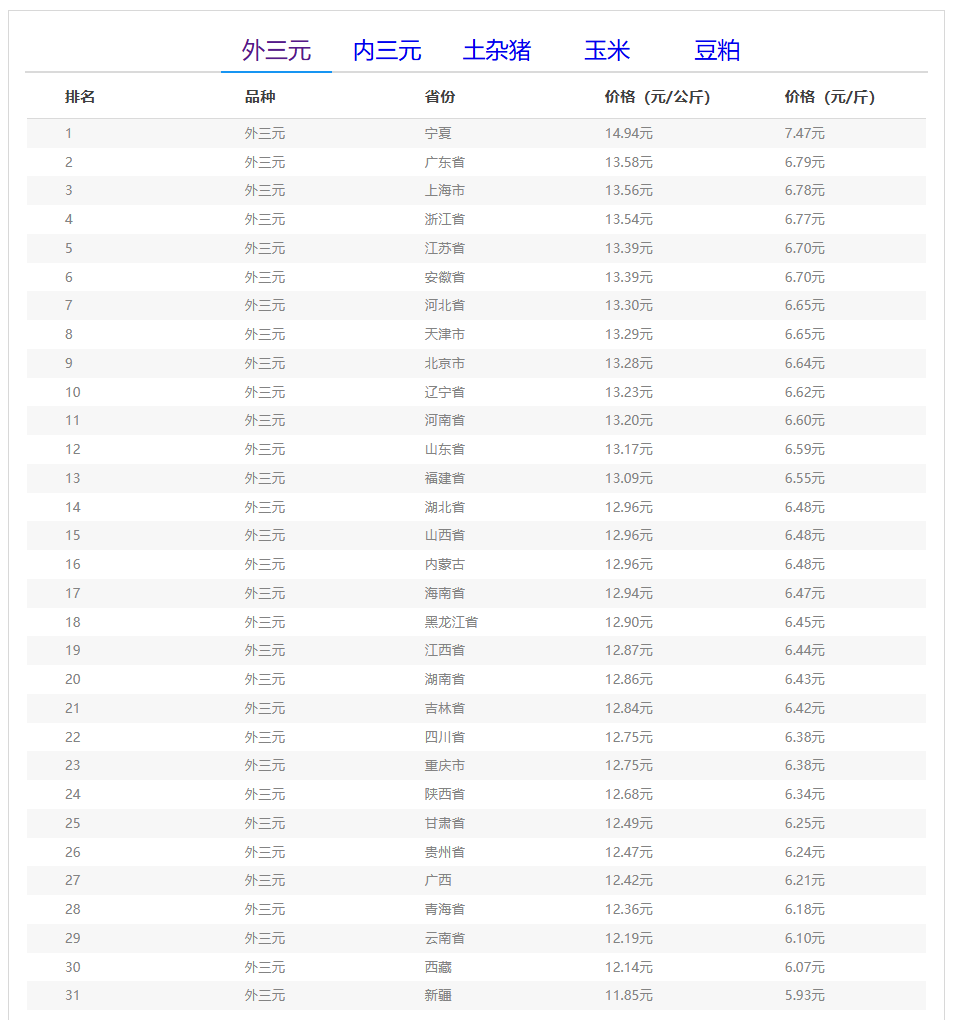Select the 14.94元 price cell
Image resolution: width=960 pixels, height=1020 pixels.
point(628,133)
